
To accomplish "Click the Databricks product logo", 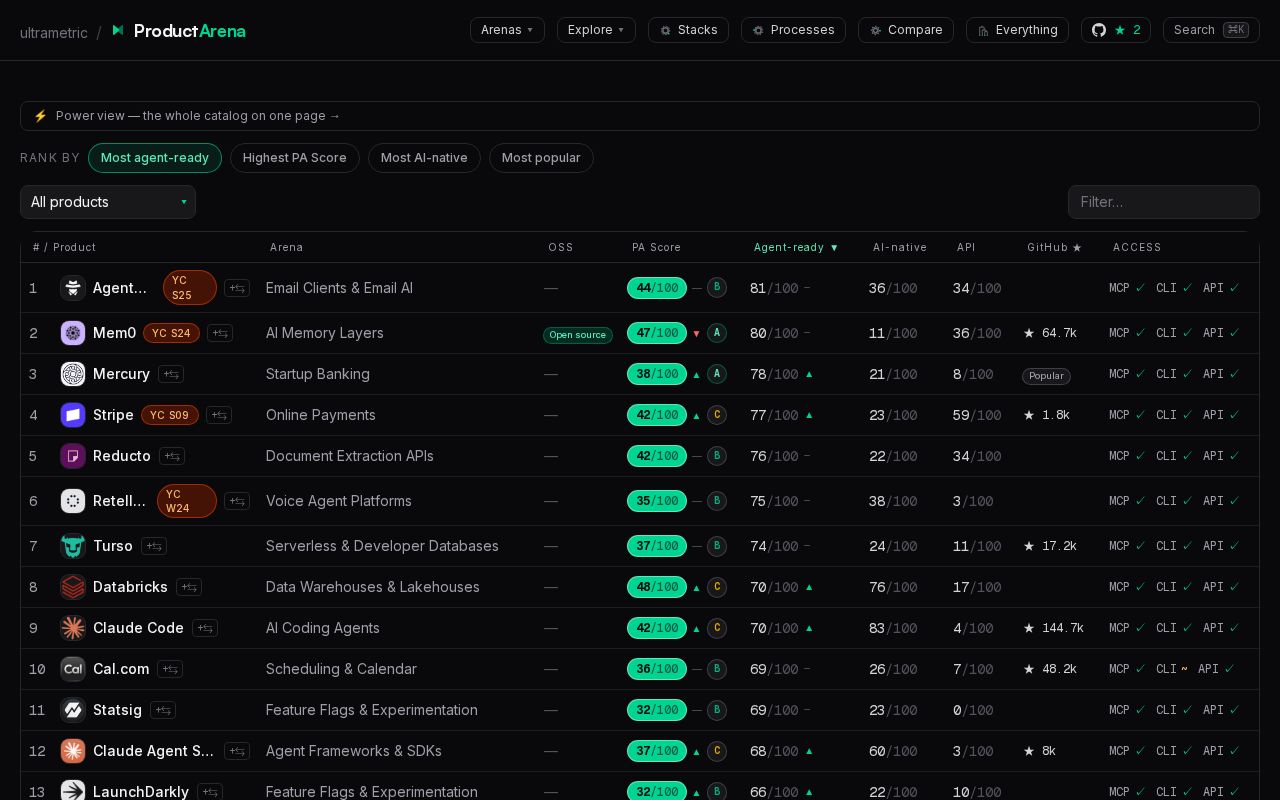I will pyautogui.click(x=73, y=587).
